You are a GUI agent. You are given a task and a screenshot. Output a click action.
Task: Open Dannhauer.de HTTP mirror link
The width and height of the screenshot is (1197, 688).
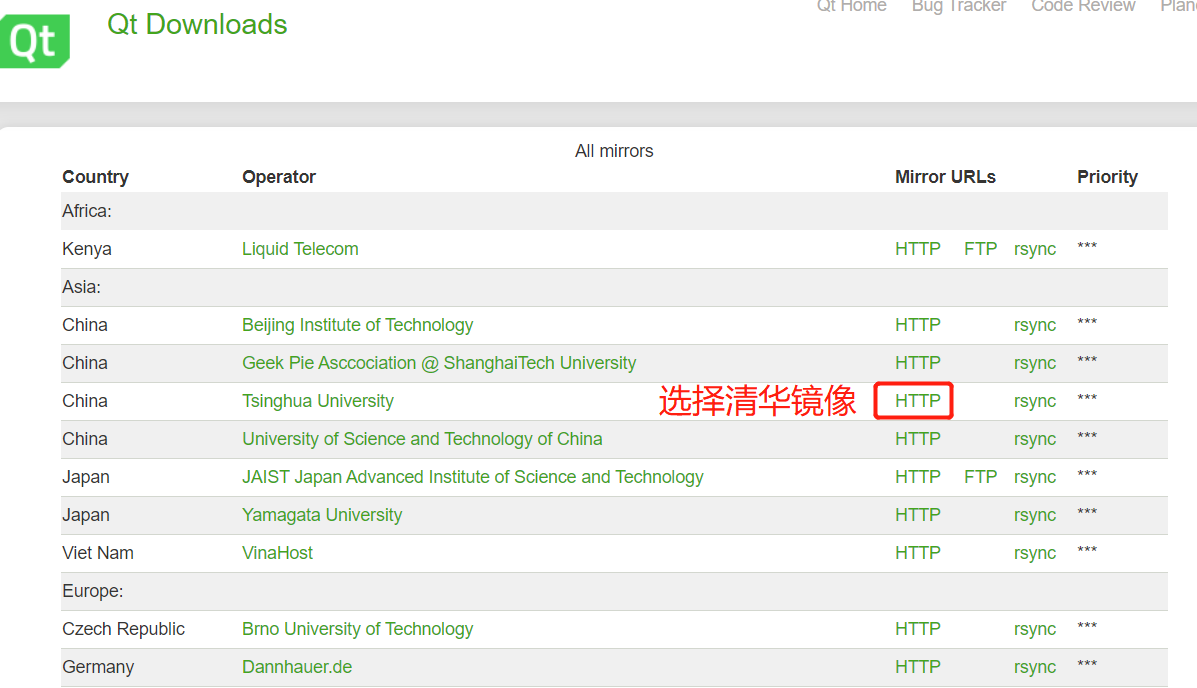(x=918, y=667)
